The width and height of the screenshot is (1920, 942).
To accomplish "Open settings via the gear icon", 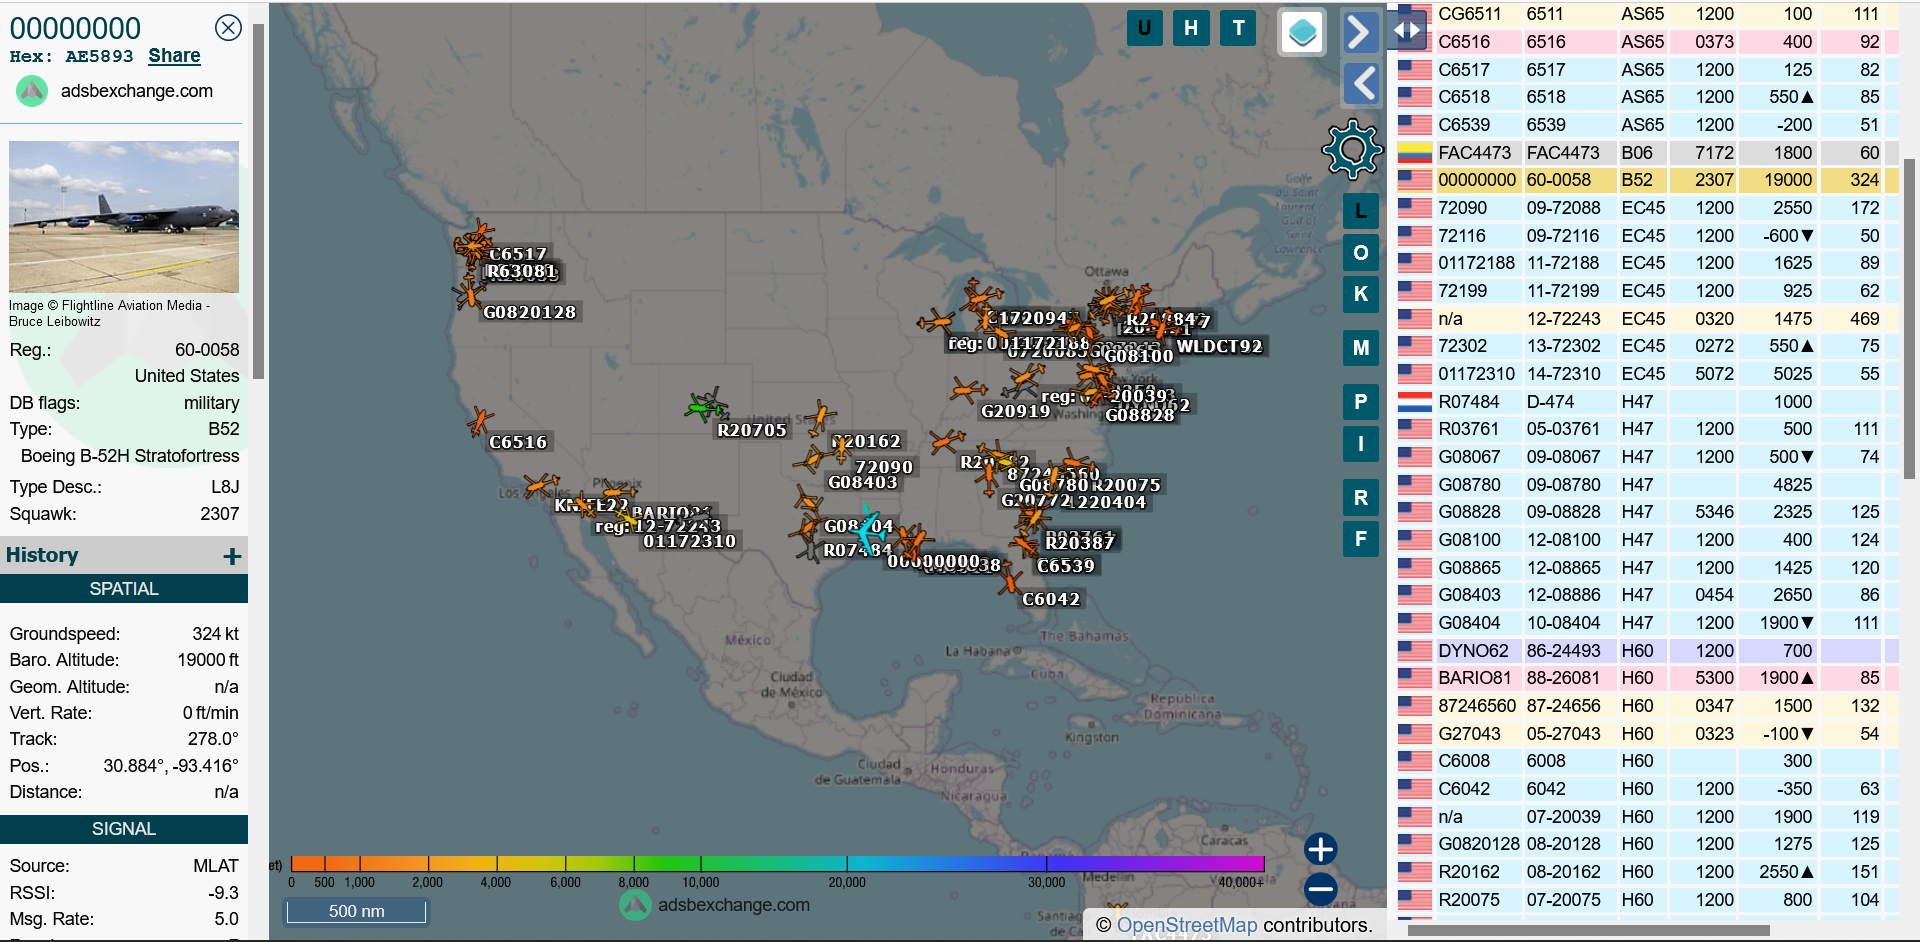I will click(x=1352, y=150).
